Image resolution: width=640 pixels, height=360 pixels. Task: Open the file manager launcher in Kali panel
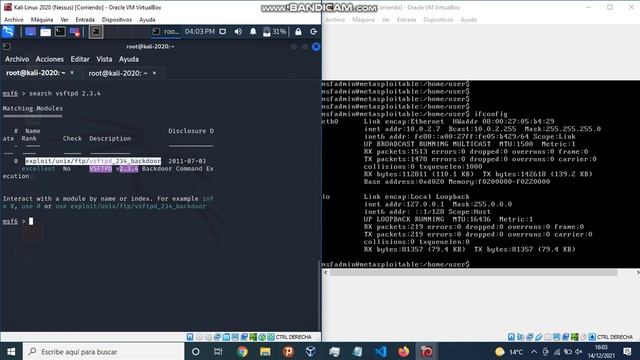(45, 32)
